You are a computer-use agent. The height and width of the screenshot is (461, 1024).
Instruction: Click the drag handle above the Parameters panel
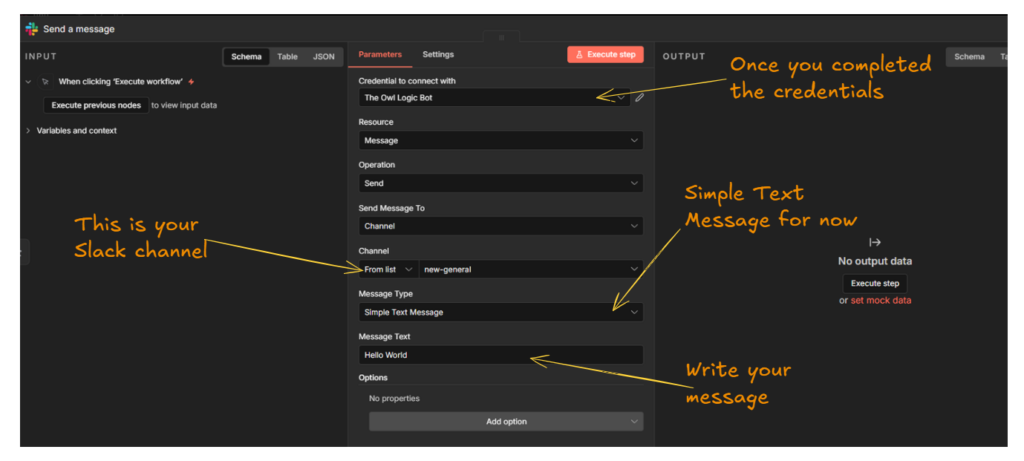tap(502, 38)
